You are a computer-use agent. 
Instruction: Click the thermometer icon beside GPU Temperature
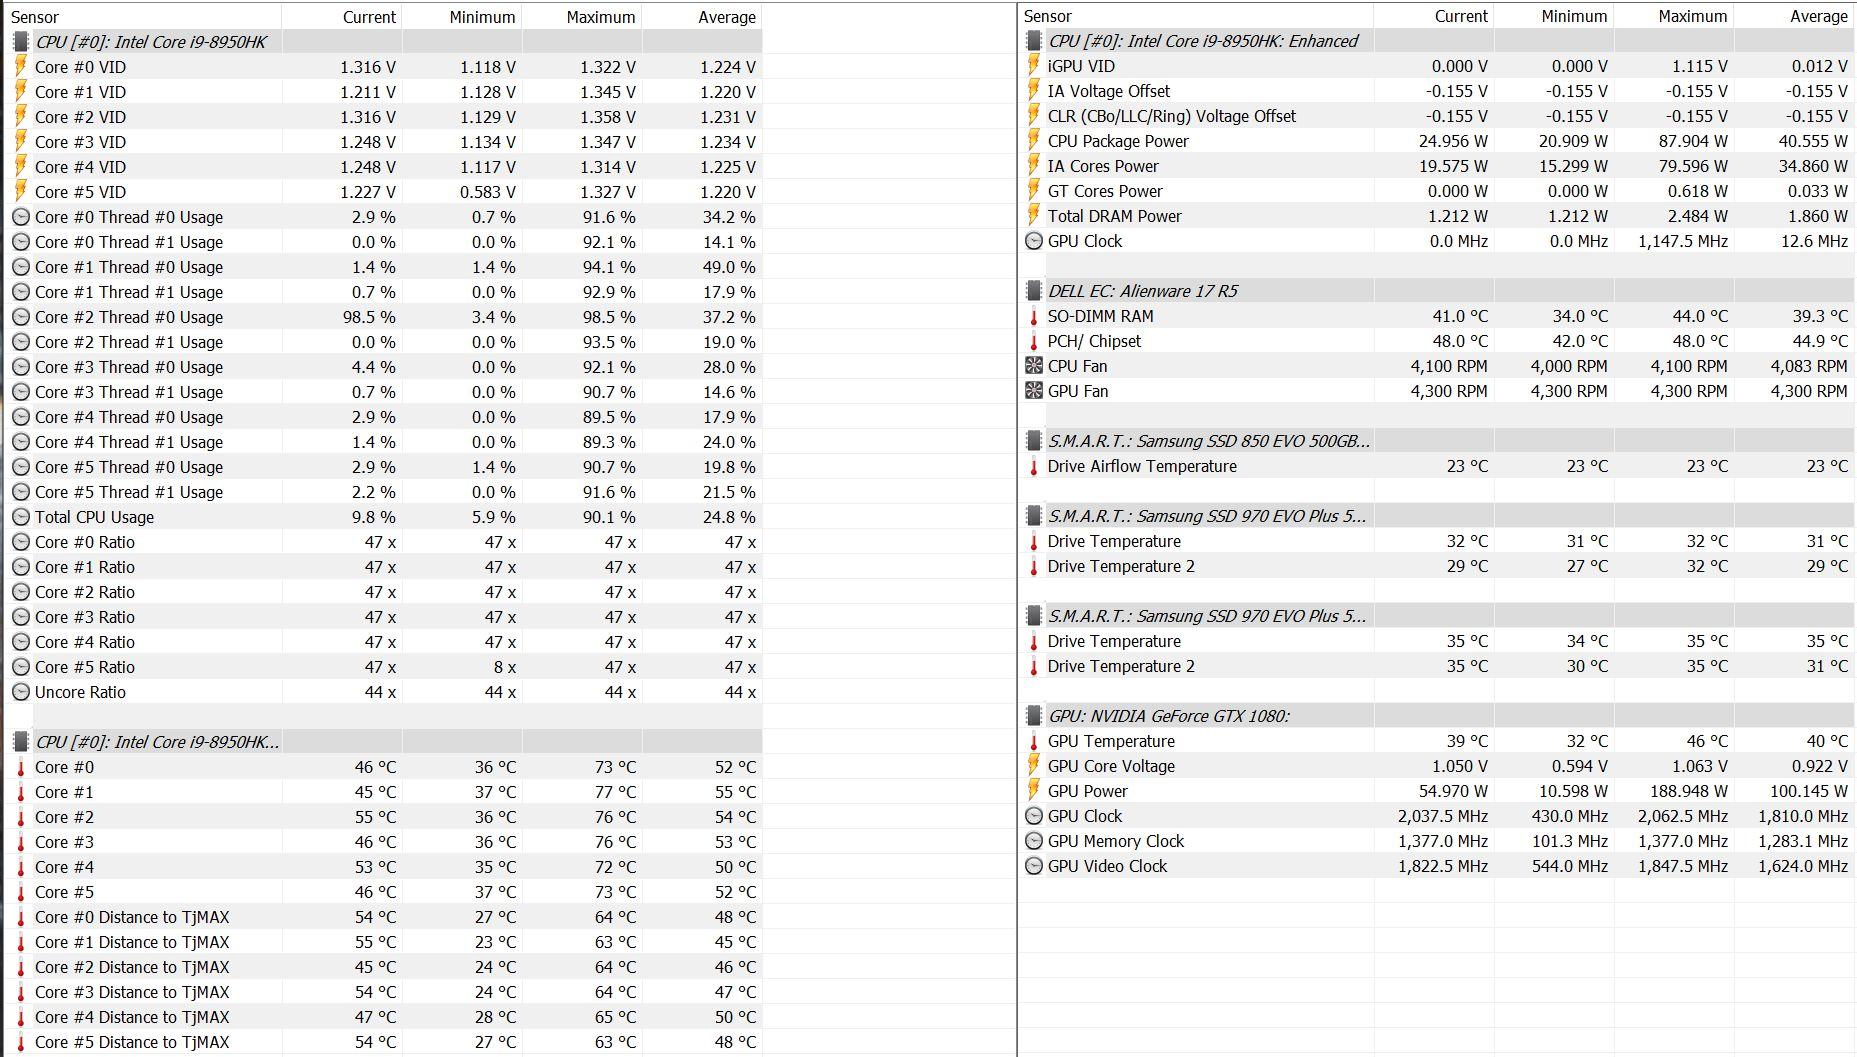(1034, 741)
